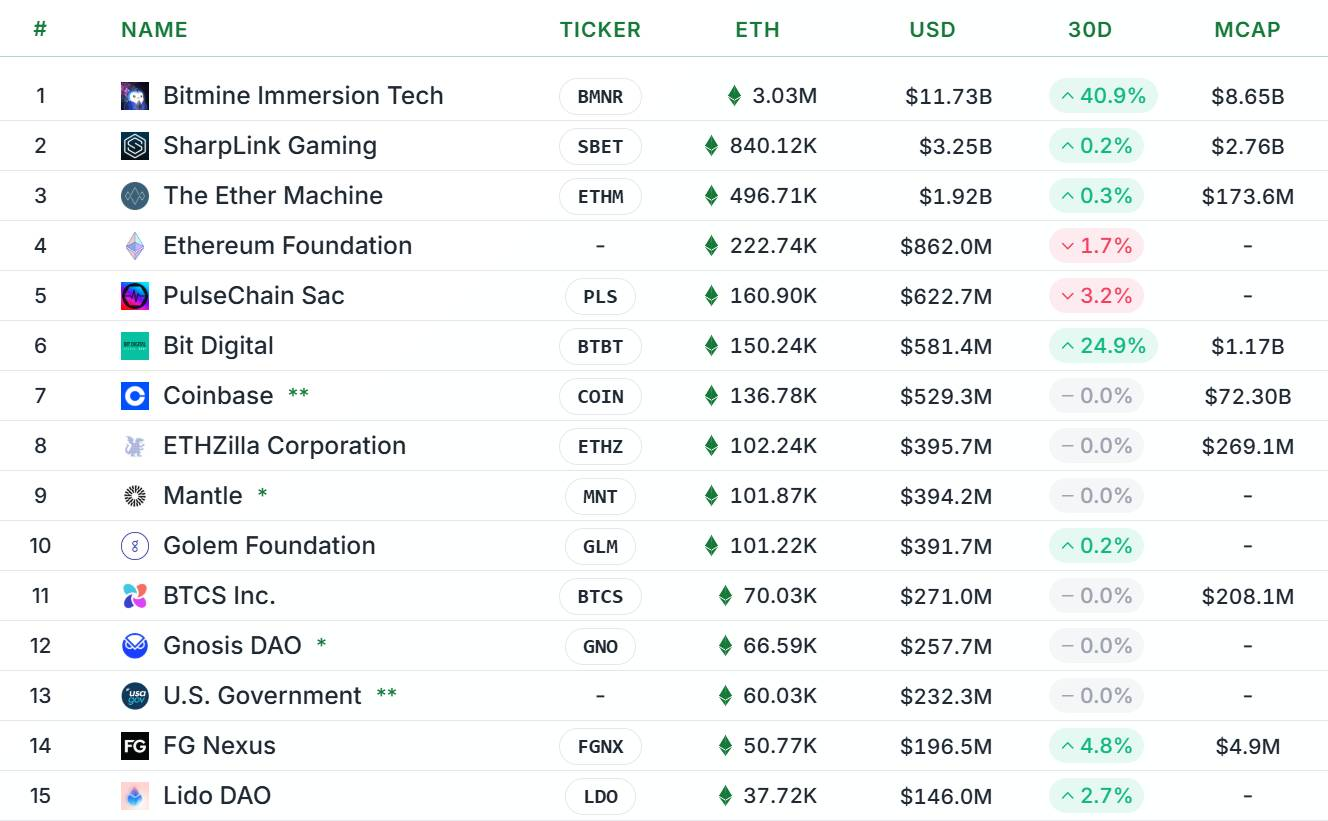Sort table by MCAP column header

click(x=1247, y=30)
